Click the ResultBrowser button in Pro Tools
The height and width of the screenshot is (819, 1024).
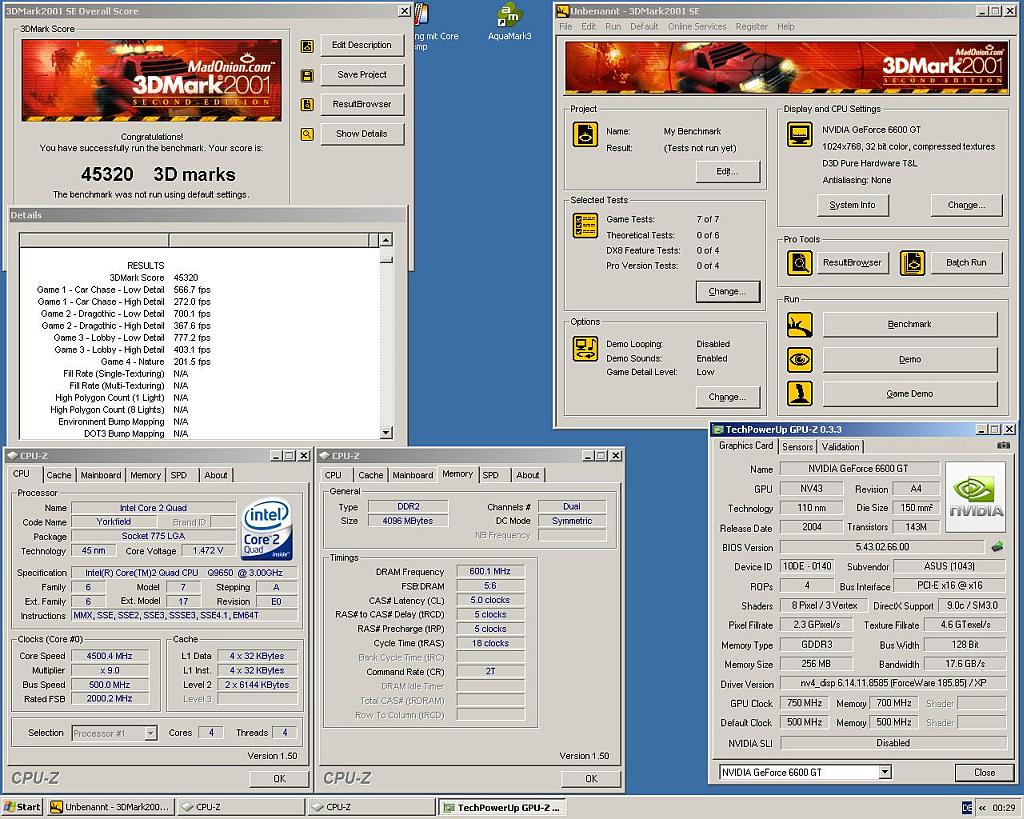click(852, 263)
